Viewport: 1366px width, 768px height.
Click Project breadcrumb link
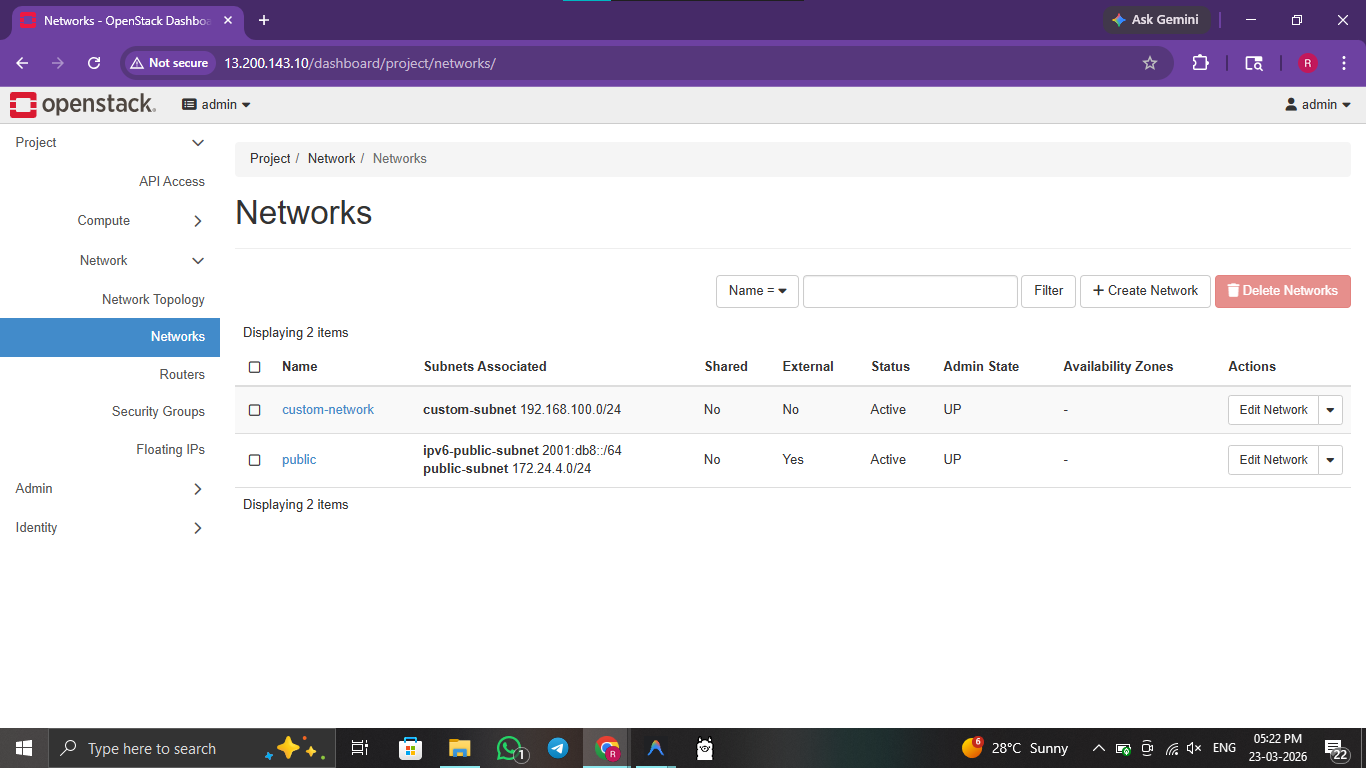click(x=270, y=159)
